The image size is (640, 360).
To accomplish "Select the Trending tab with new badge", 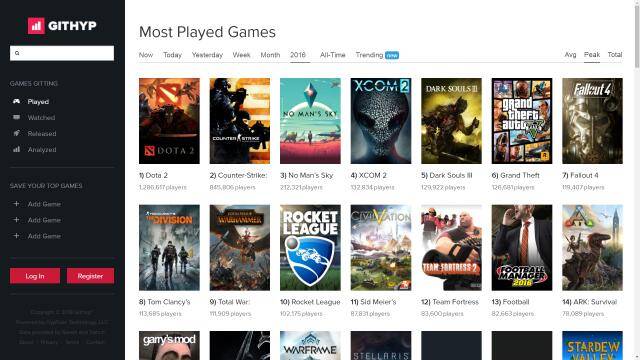I will coord(377,55).
